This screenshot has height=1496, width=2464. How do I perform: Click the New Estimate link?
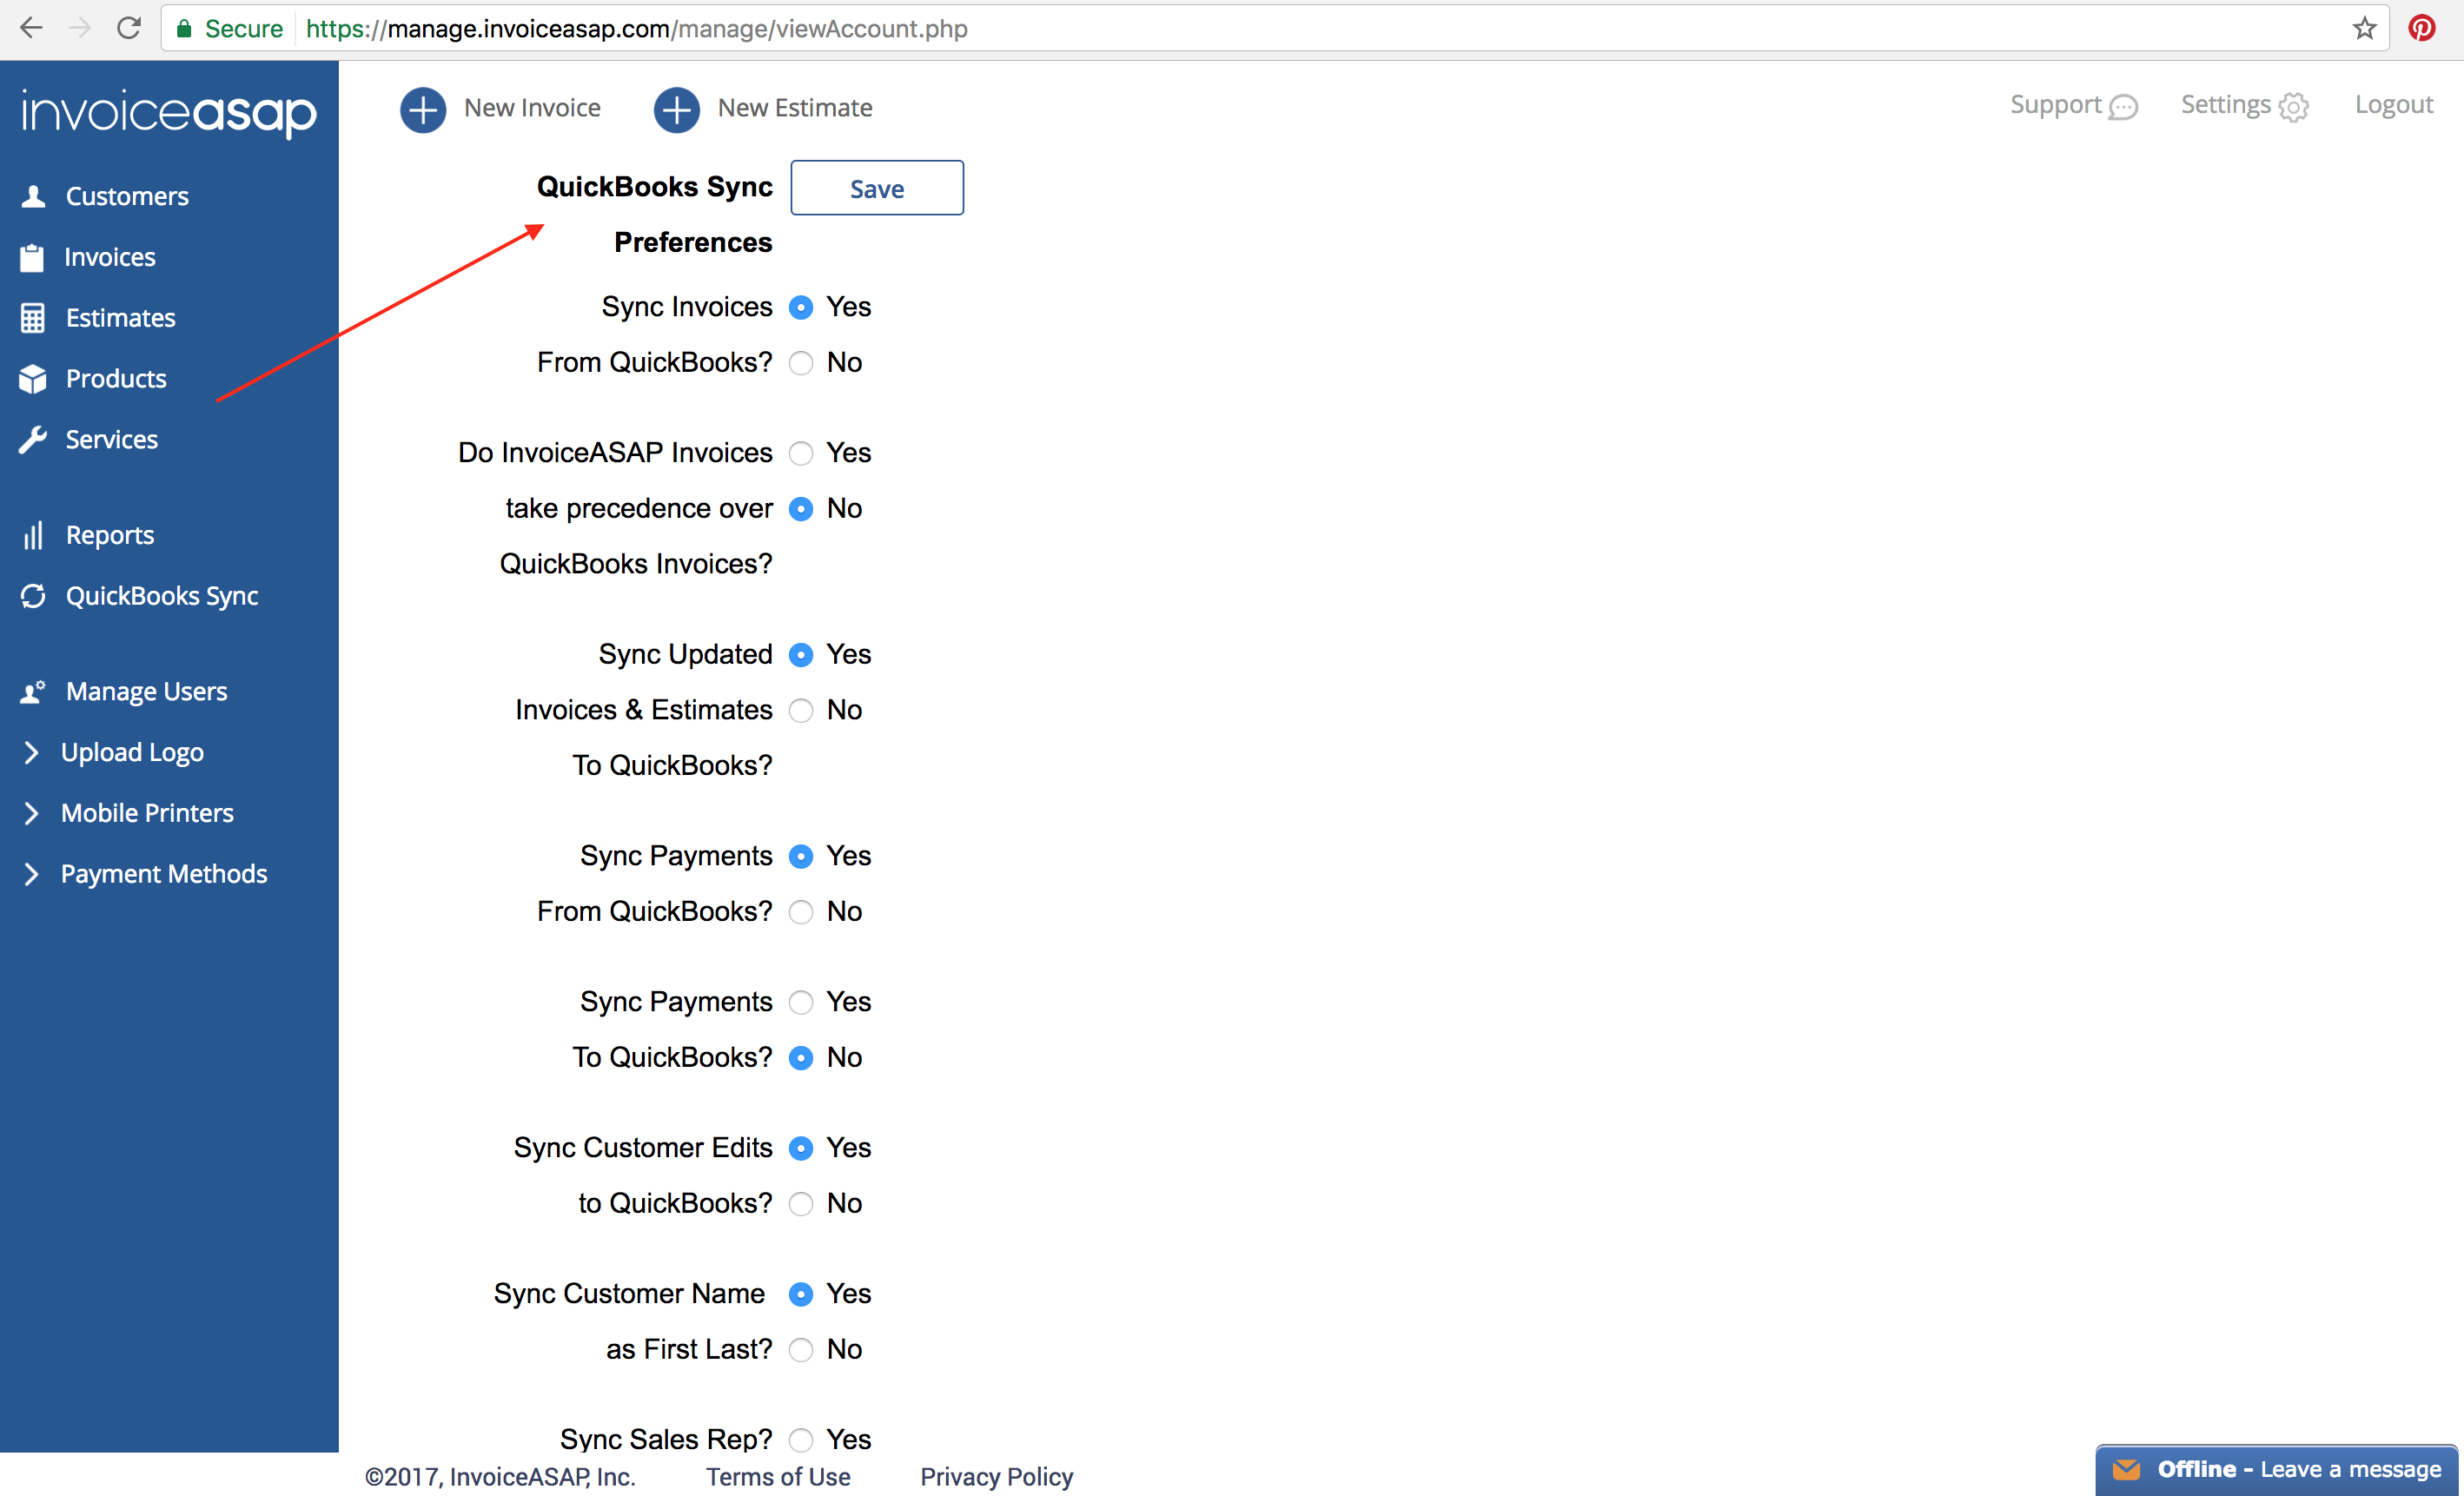click(x=795, y=108)
